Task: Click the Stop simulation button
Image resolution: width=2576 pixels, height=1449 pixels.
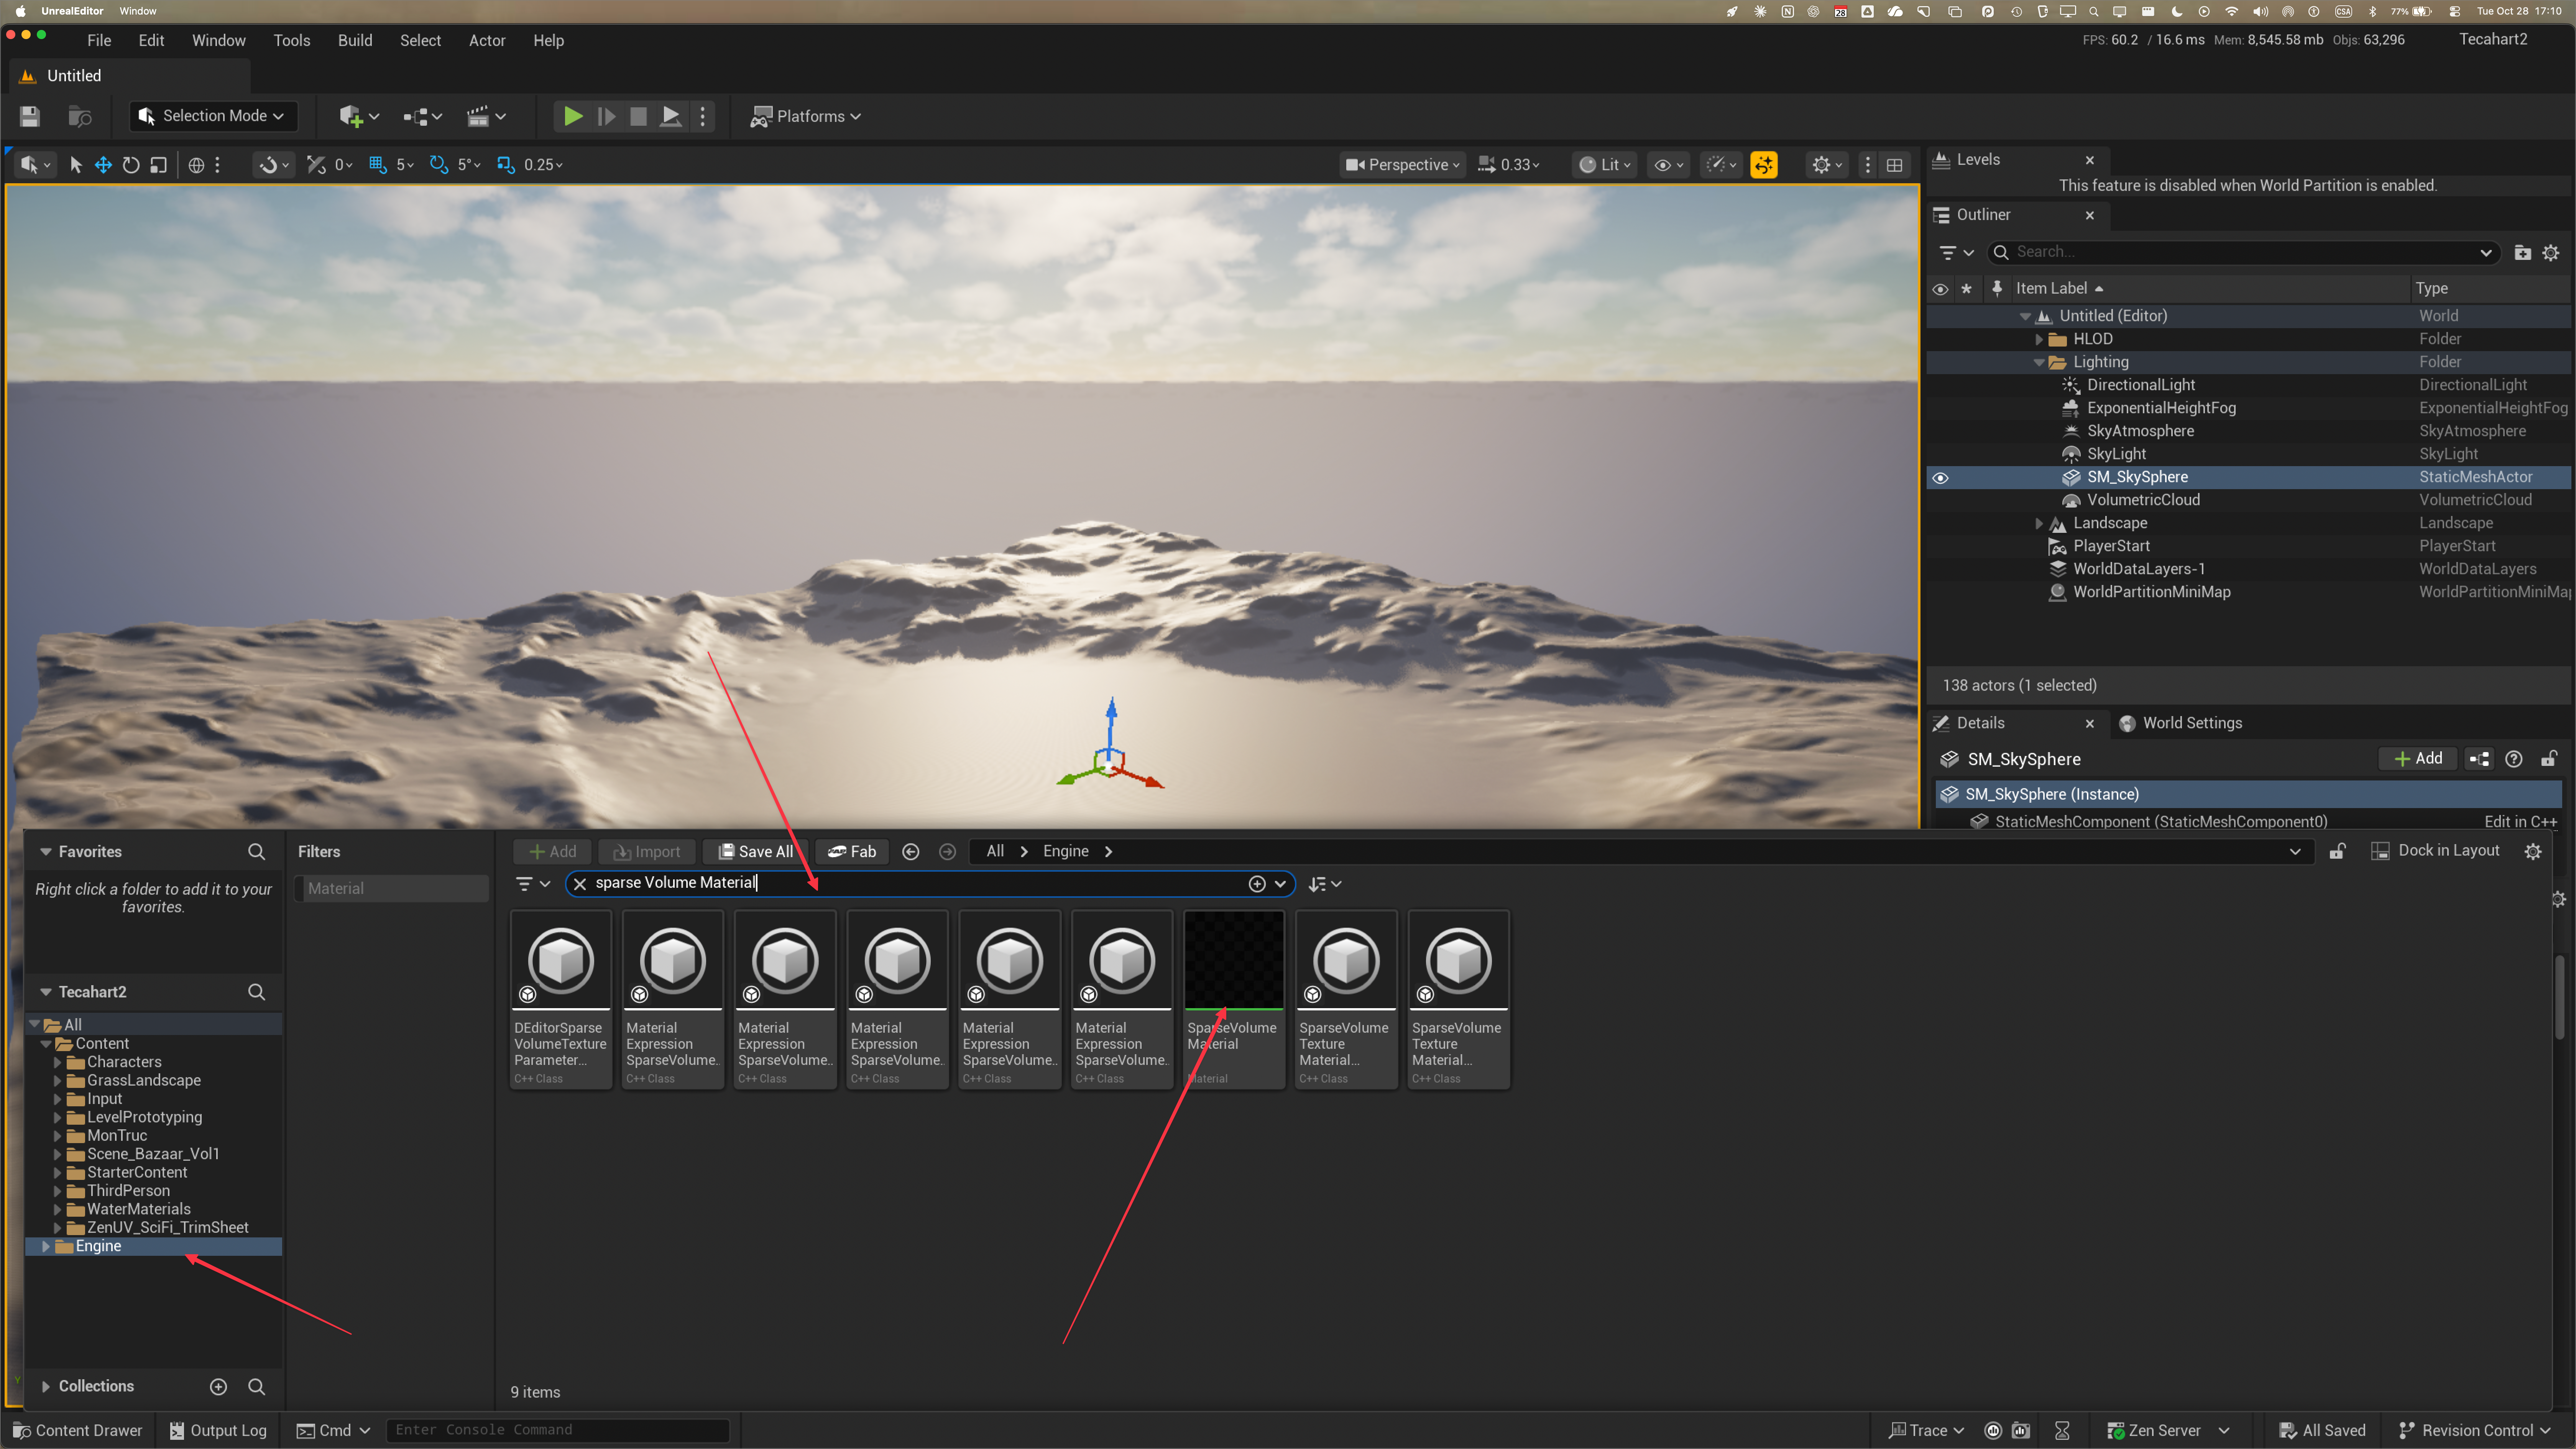Action: point(638,116)
